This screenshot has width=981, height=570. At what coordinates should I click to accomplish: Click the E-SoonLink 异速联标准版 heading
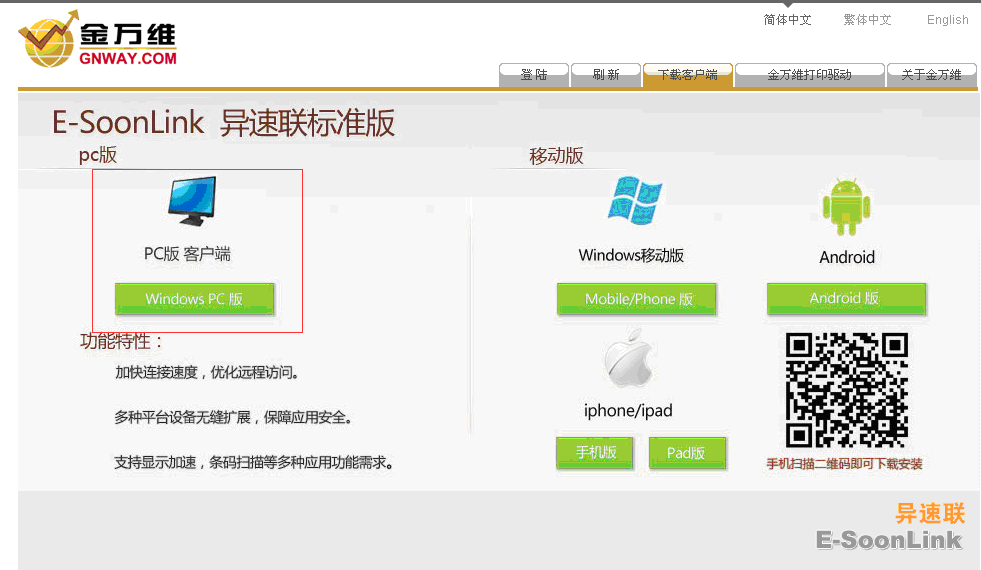[223, 123]
